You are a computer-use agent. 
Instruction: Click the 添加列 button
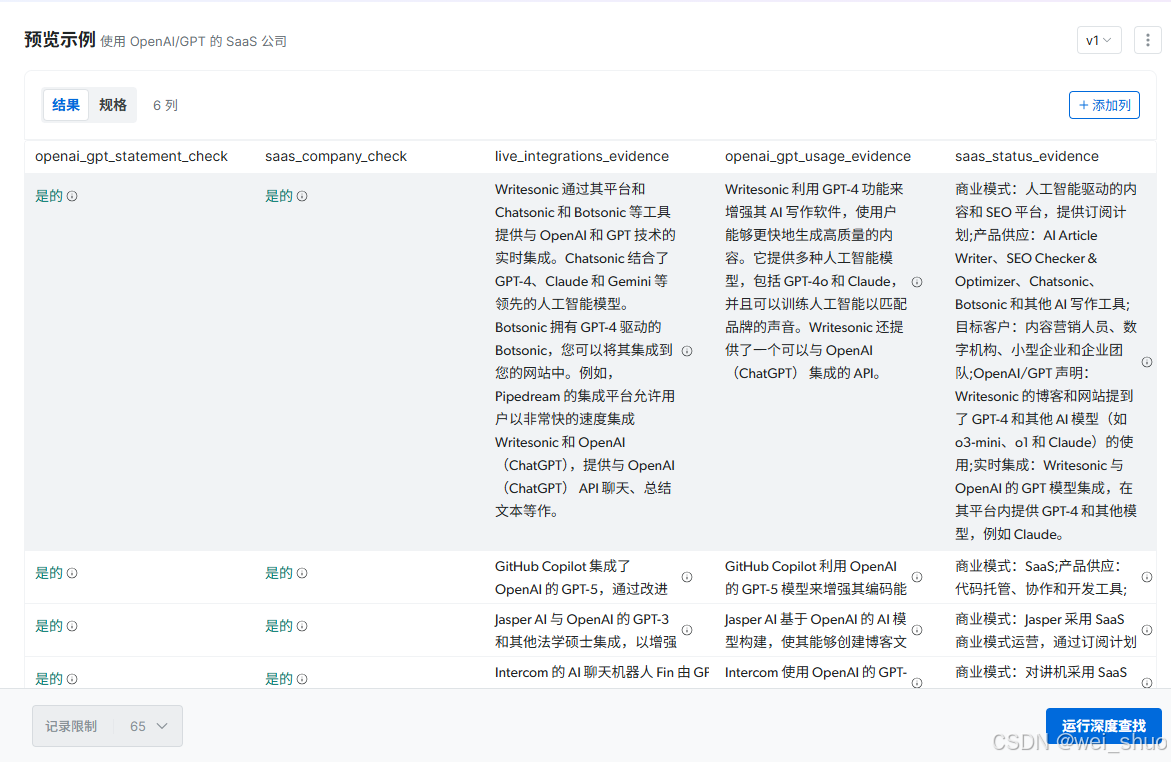1104,105
